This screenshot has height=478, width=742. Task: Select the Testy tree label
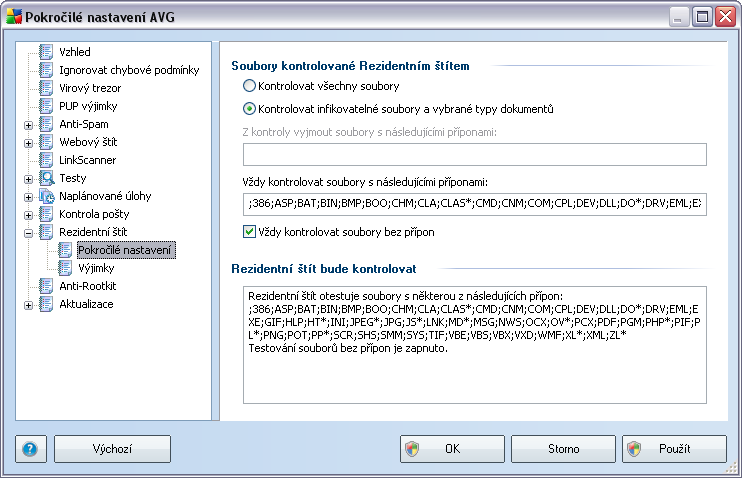click(x=73, y=178)
